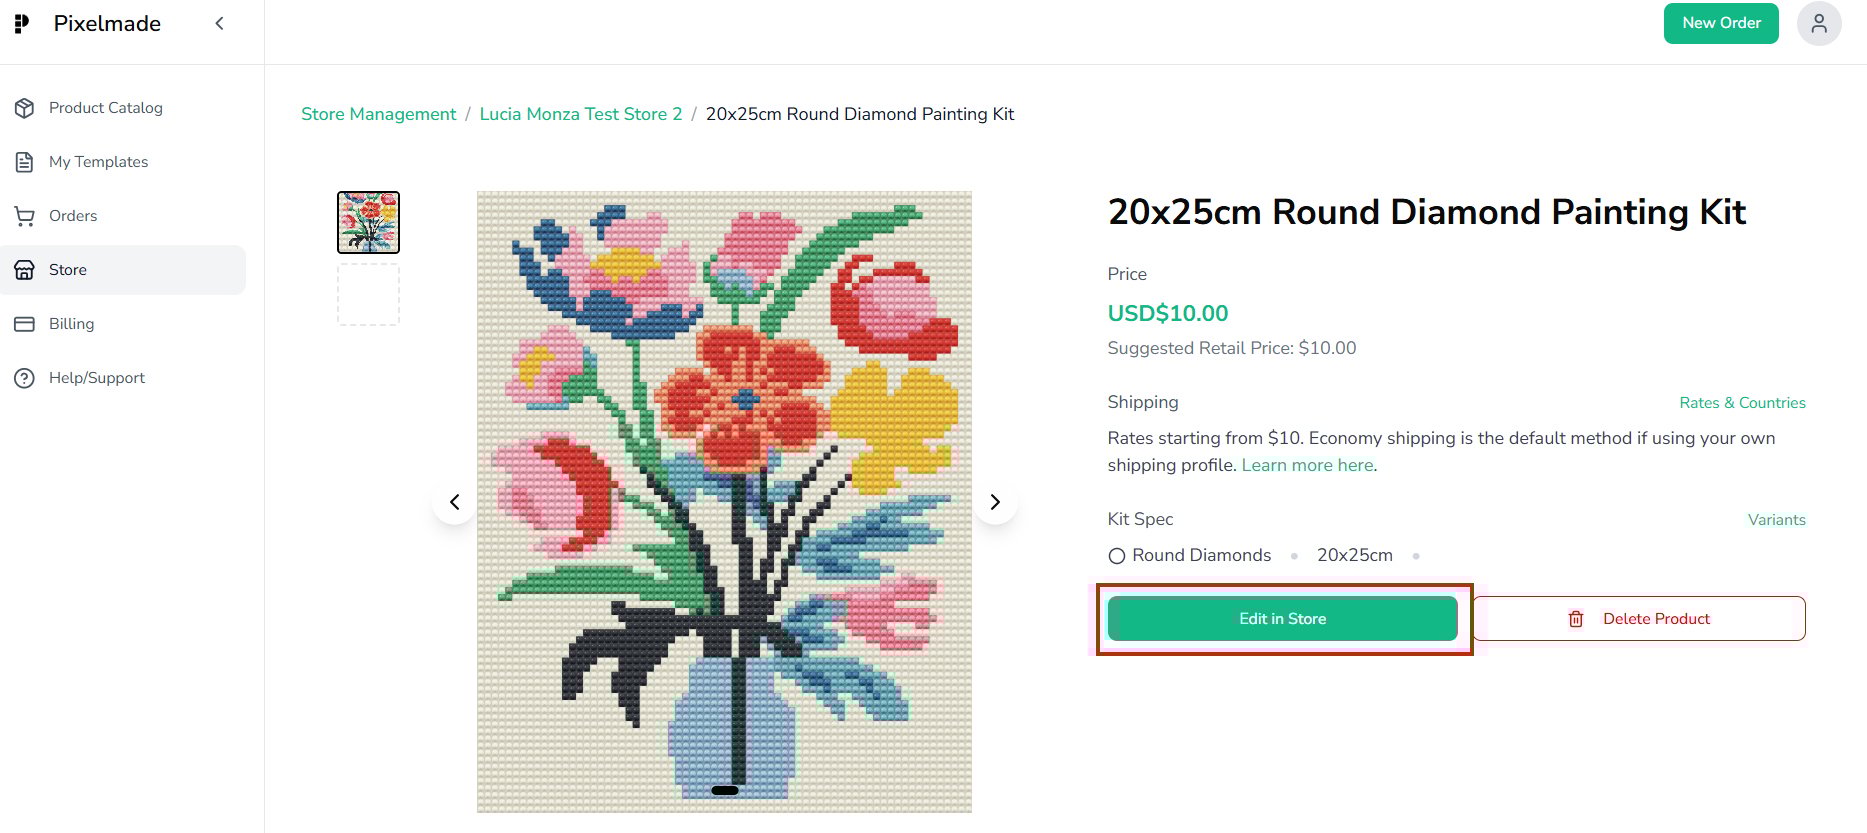
Task: Open the Rates & Countries link
Action: 1742,403
